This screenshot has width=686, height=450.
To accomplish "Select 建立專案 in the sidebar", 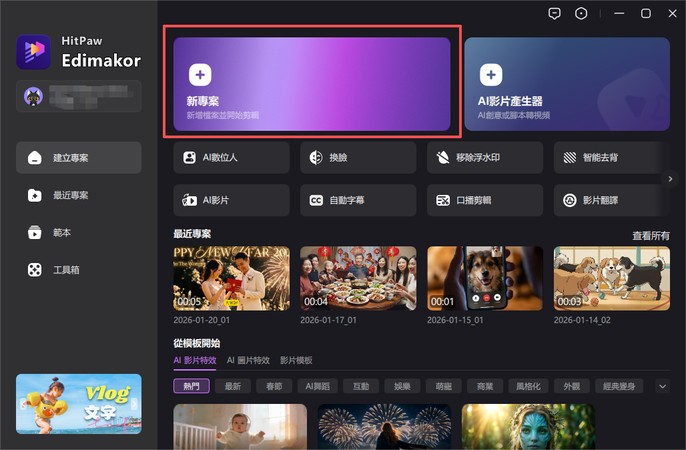I will pos(79,157).
